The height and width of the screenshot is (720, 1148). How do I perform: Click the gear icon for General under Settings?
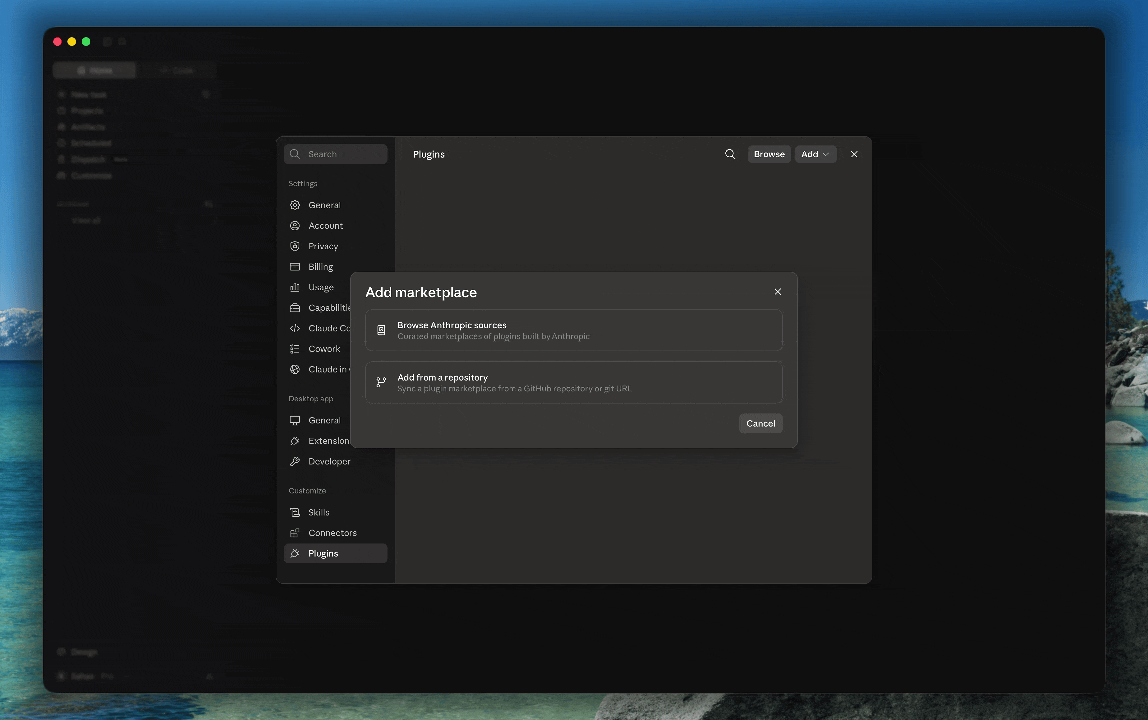click(295, 205)
